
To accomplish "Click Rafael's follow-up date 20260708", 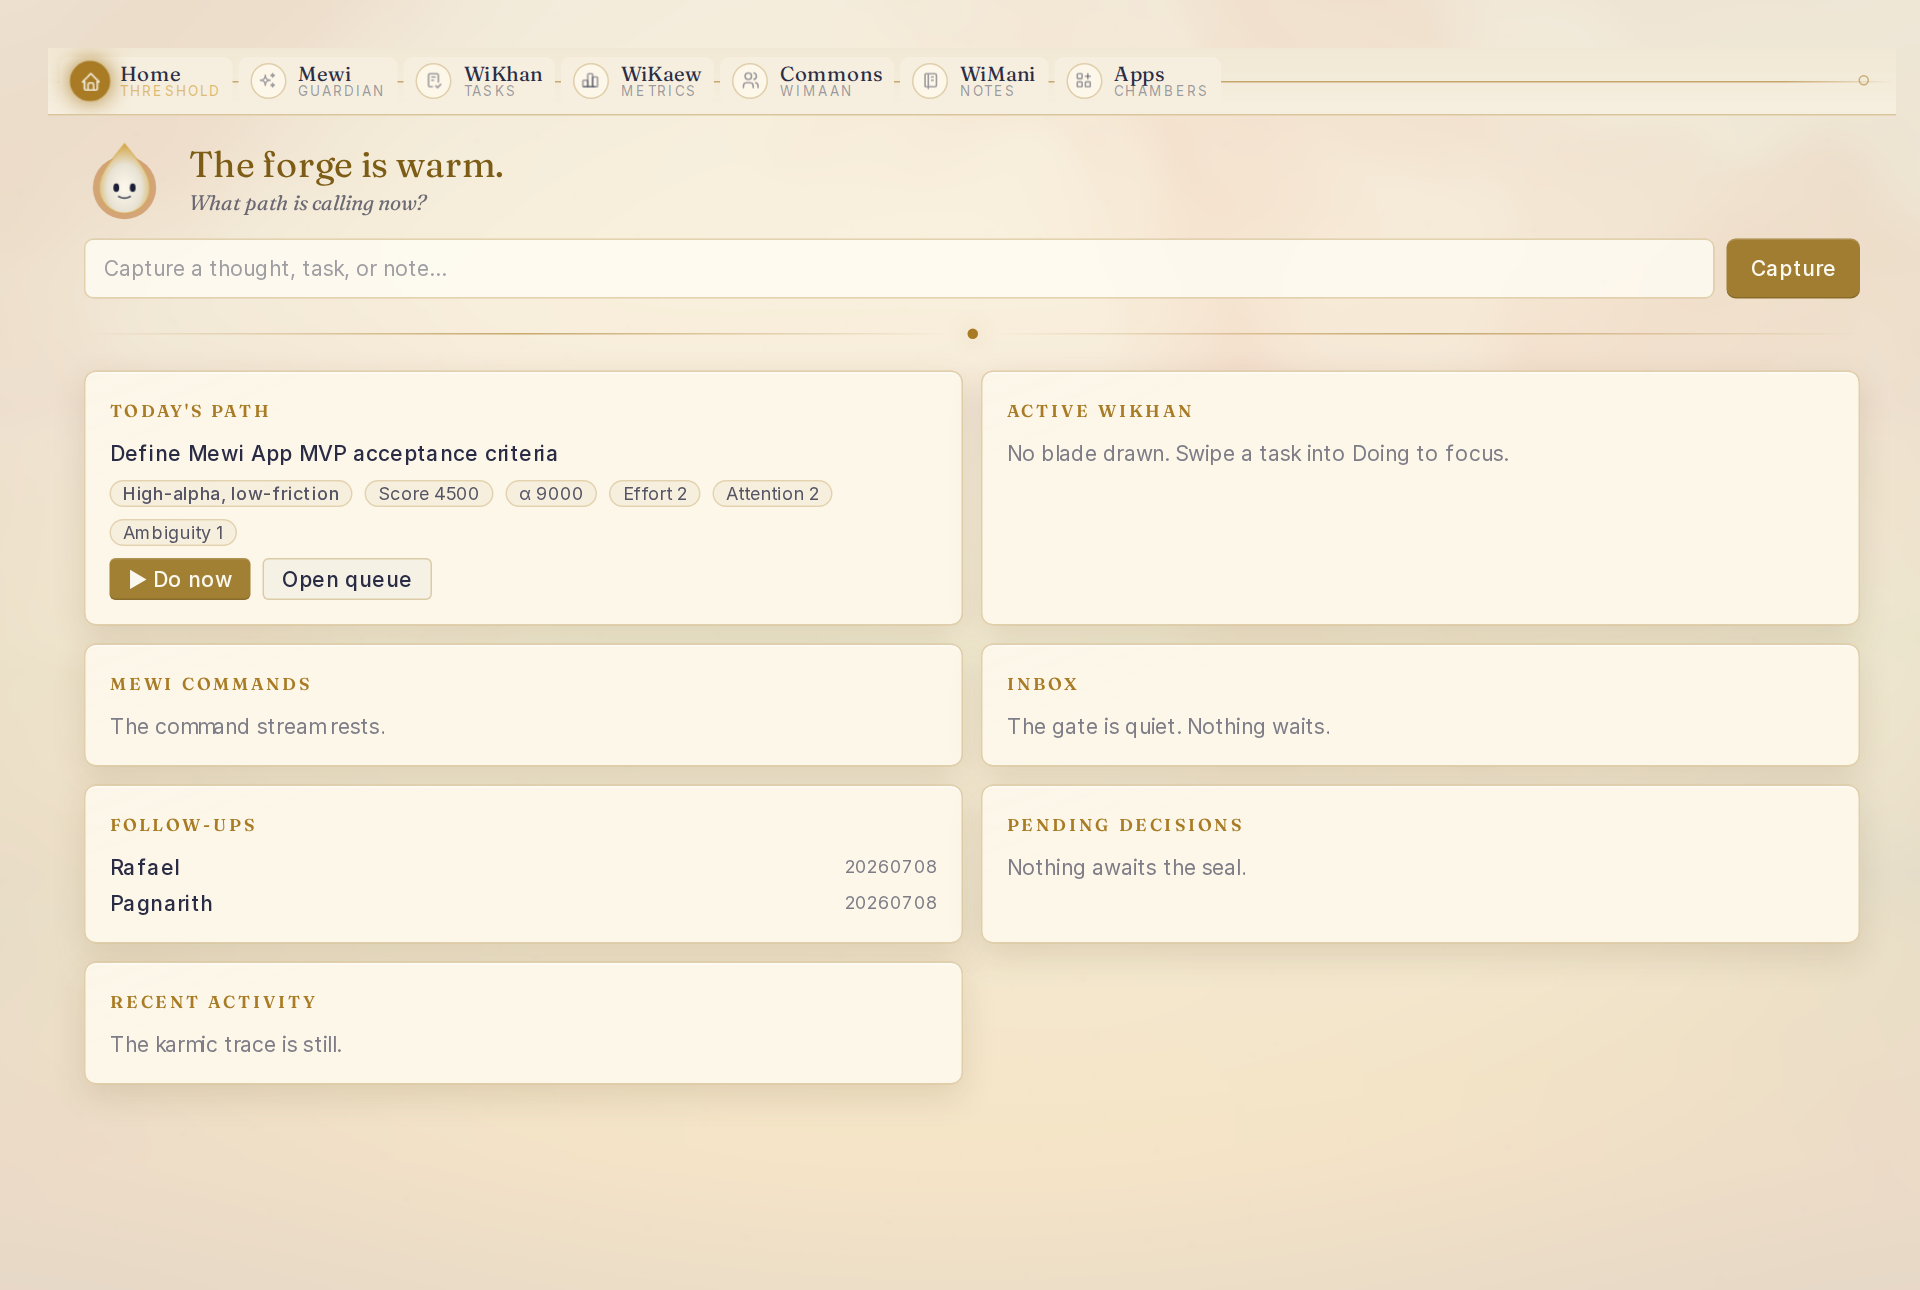I will (x=891, y=867).
